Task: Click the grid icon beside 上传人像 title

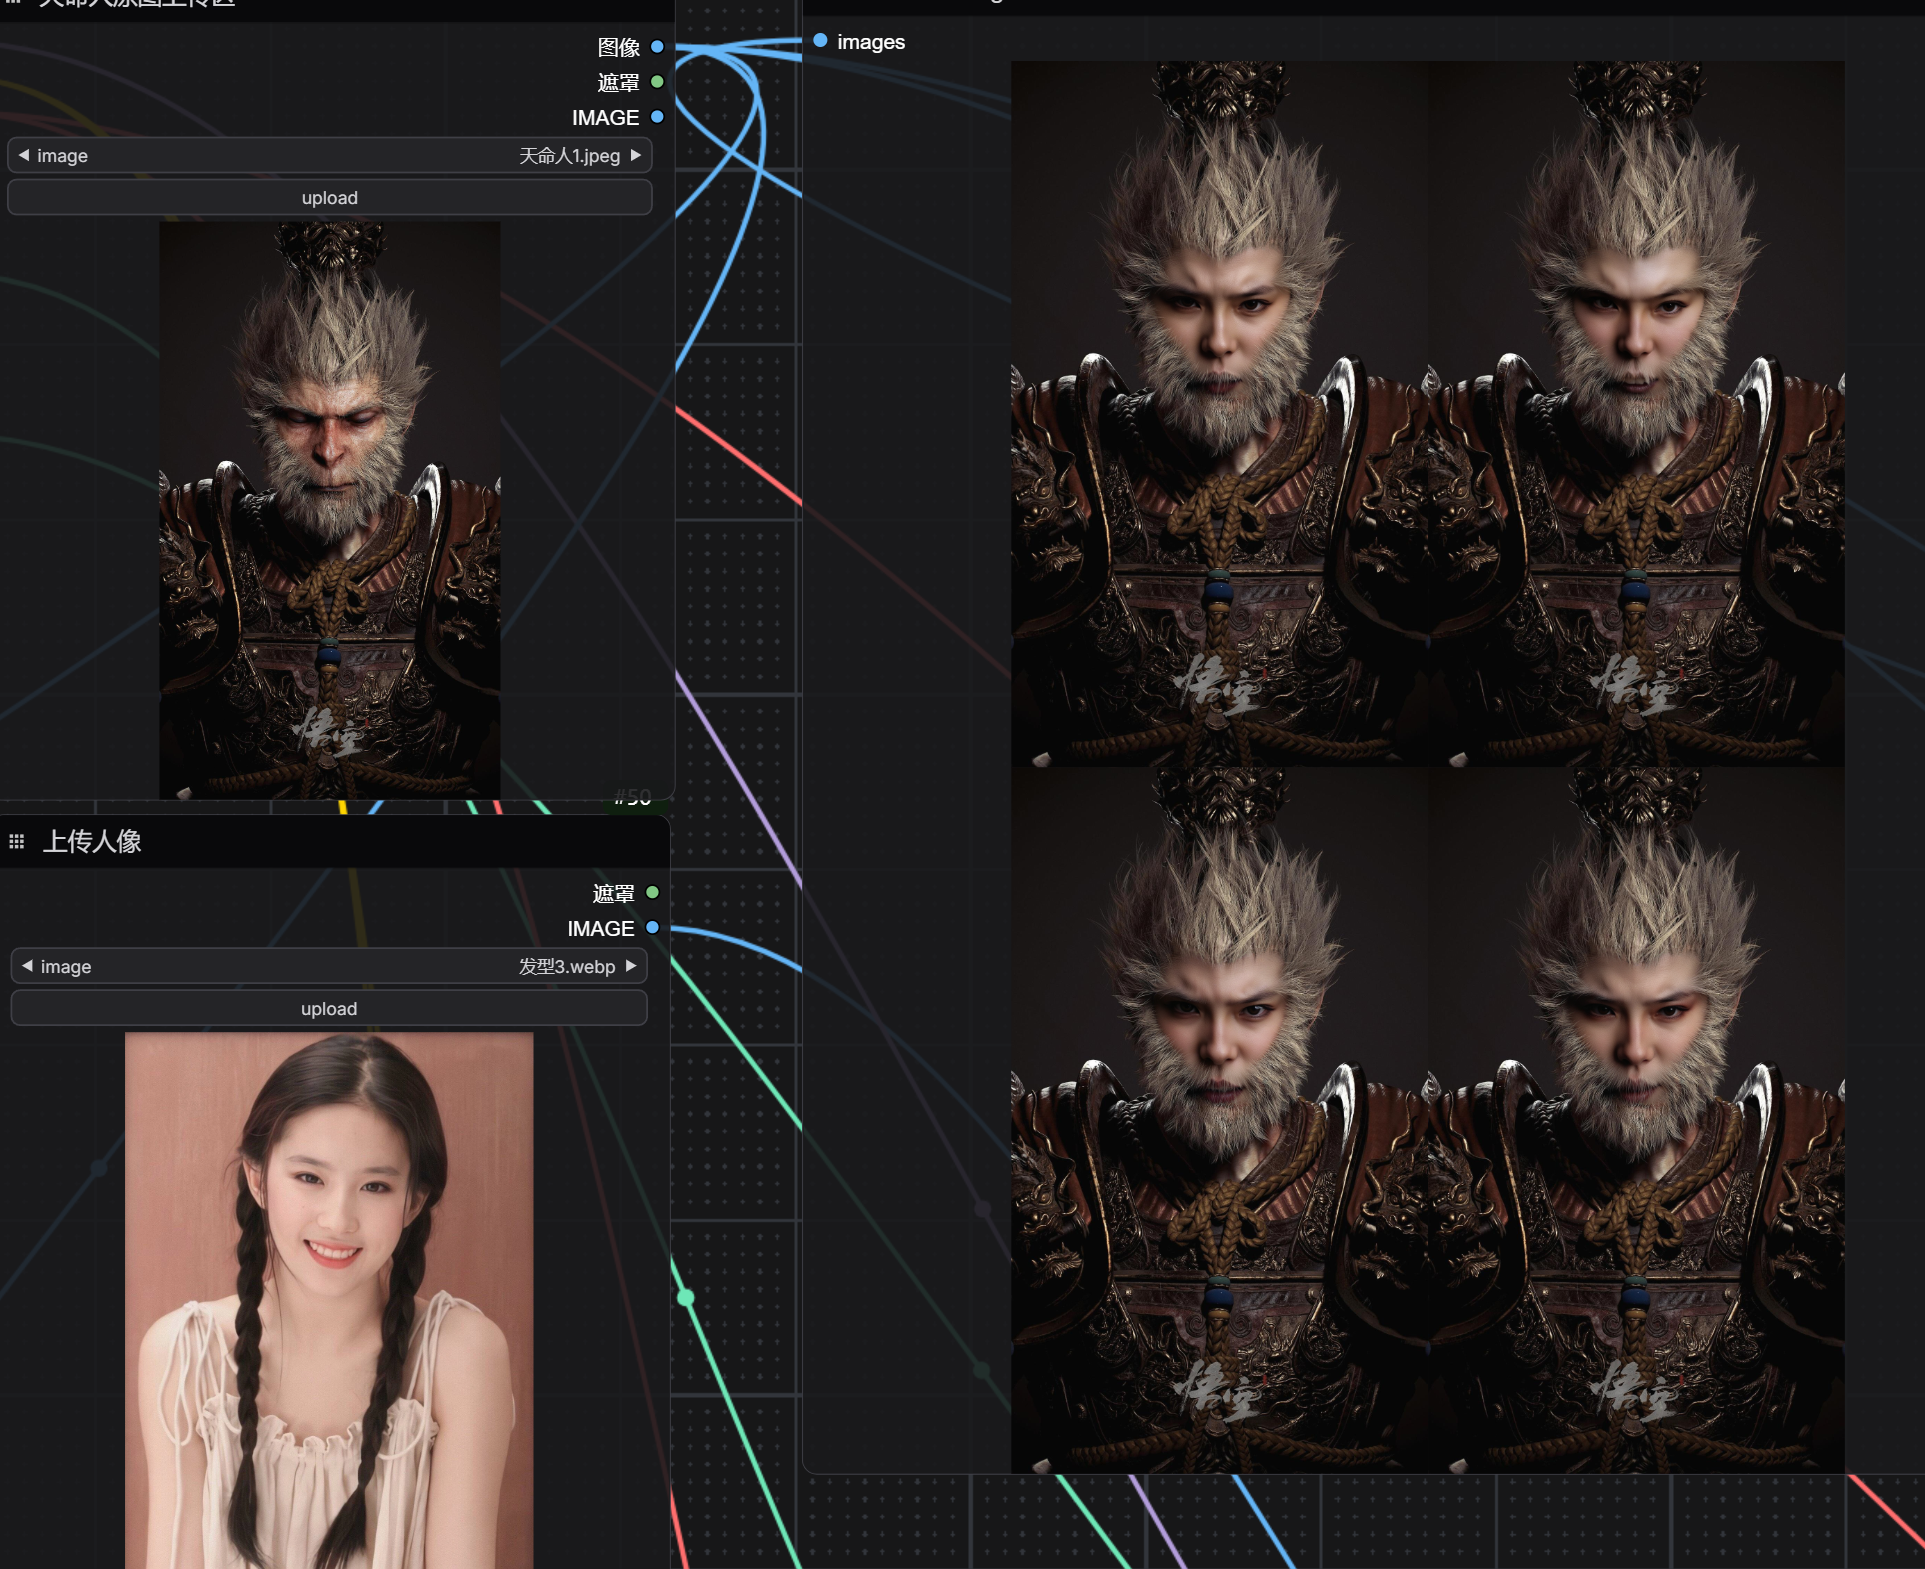Action: [17, 842]
